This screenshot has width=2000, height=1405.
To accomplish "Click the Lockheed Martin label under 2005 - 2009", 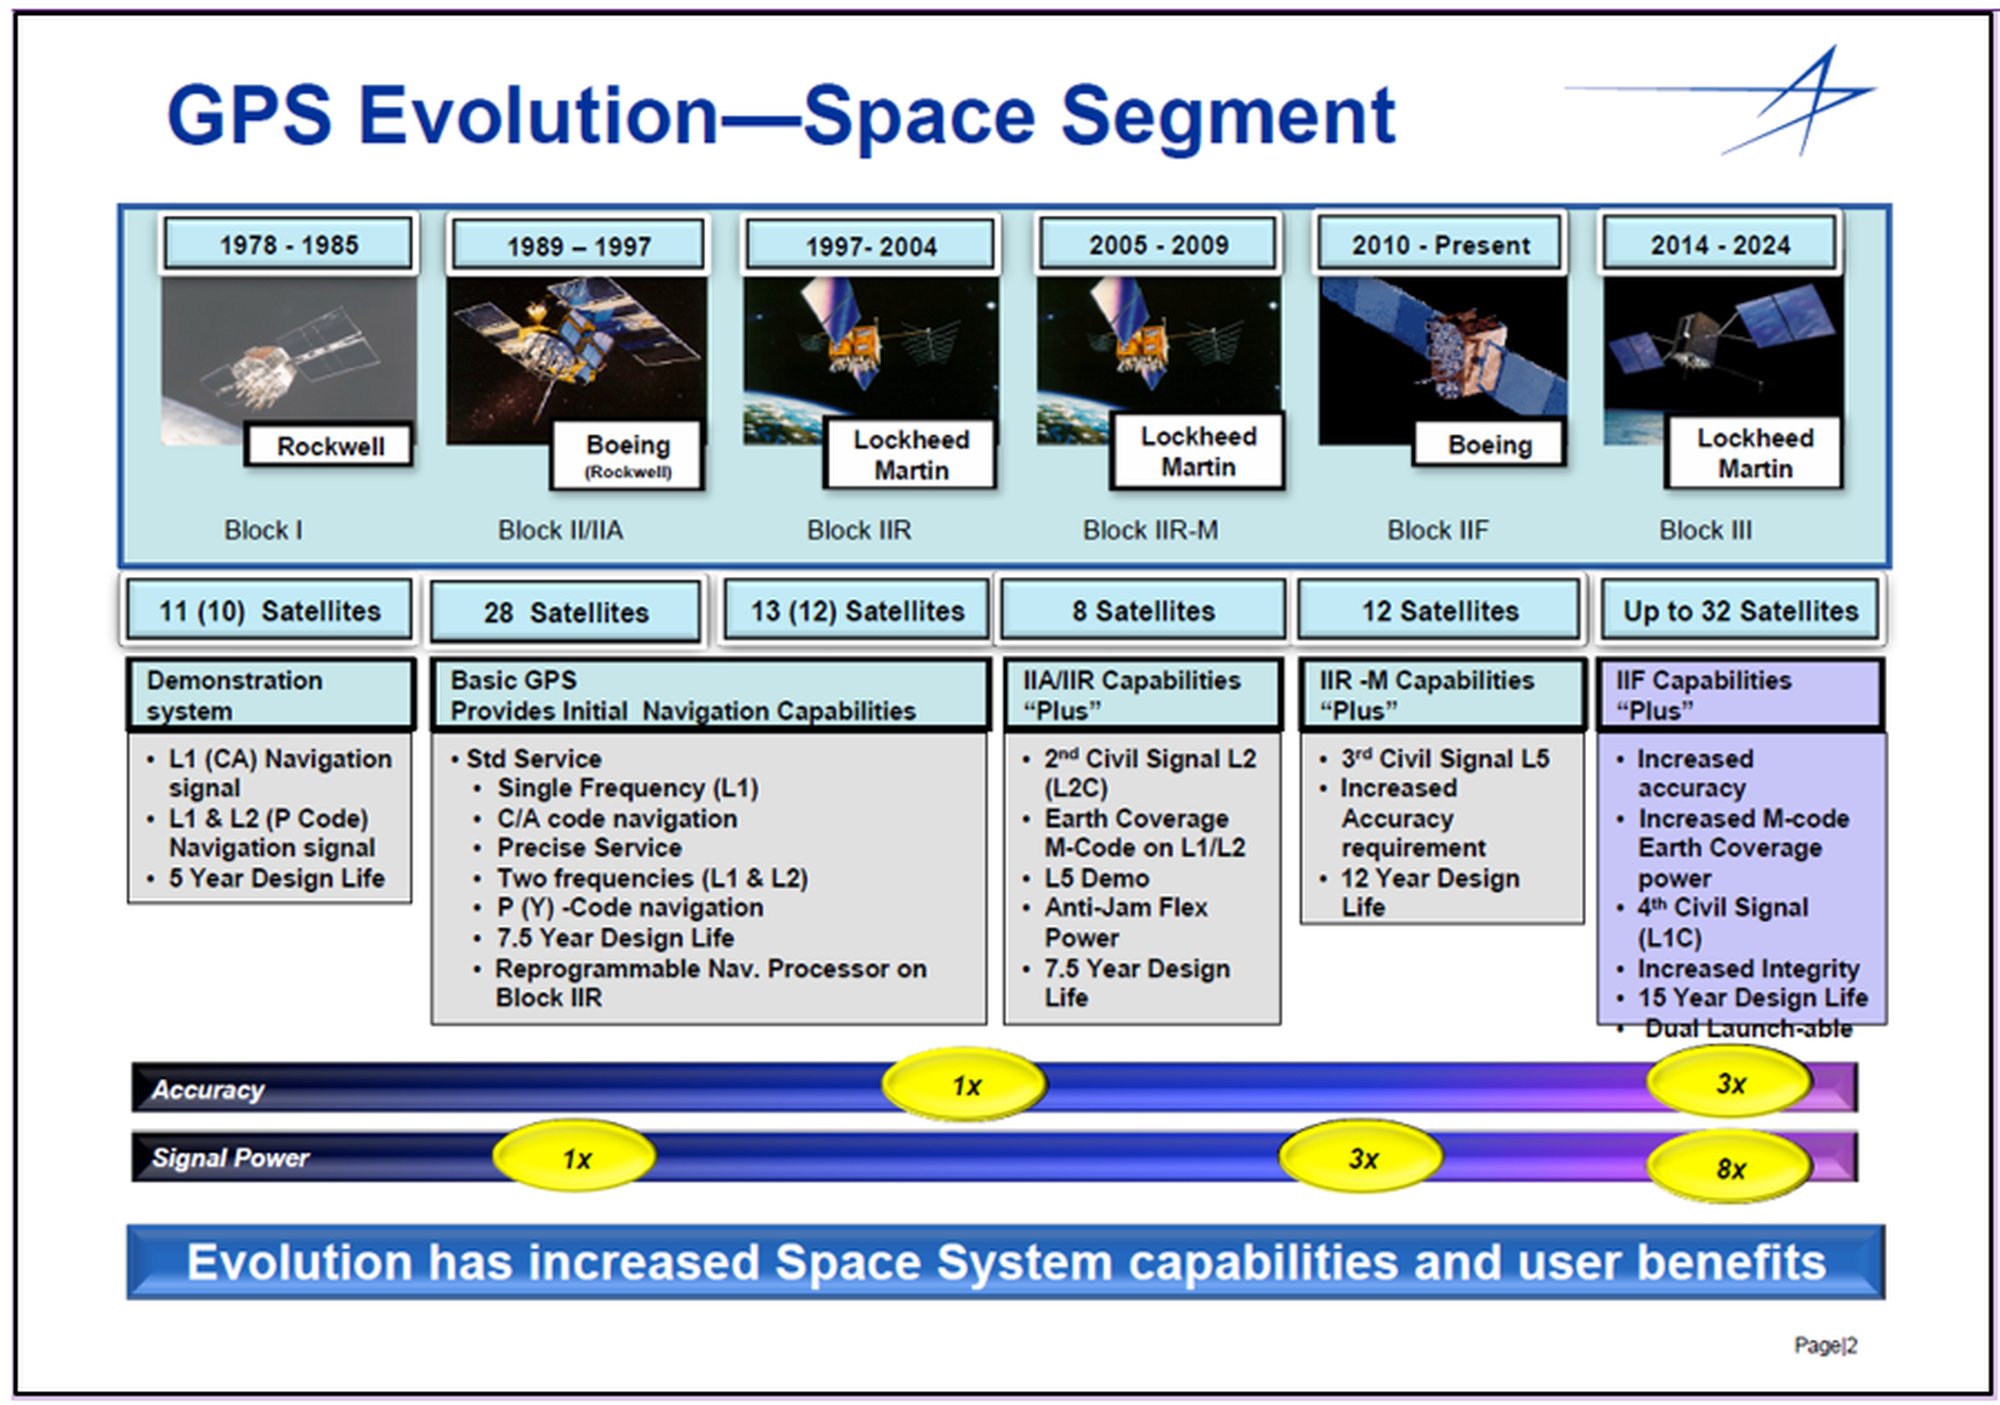I will [1197, 452].
